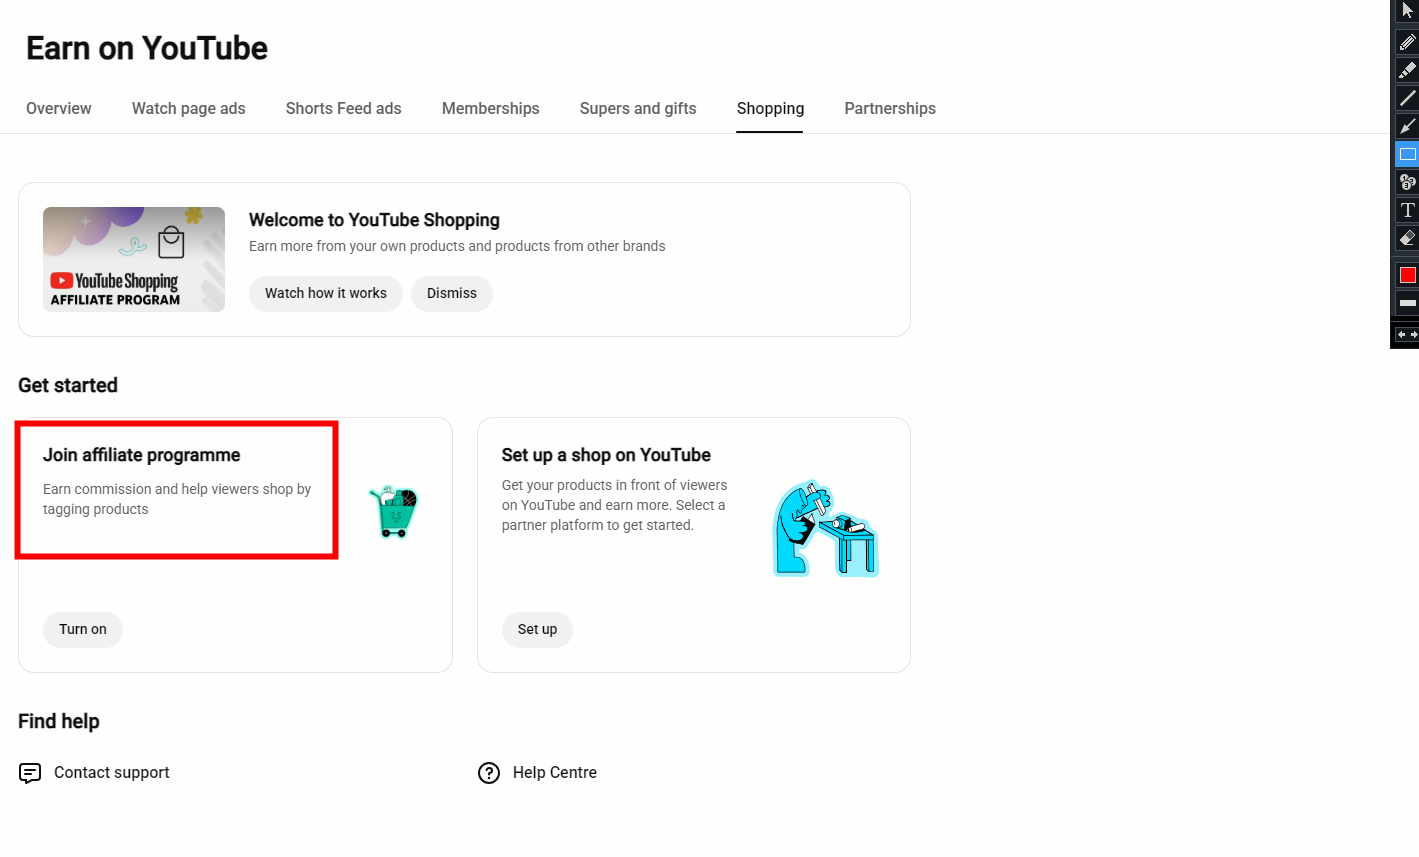Click 'Get your products in front of viewers' text
The image size is (1419, 857).
[x=614, y=505]
